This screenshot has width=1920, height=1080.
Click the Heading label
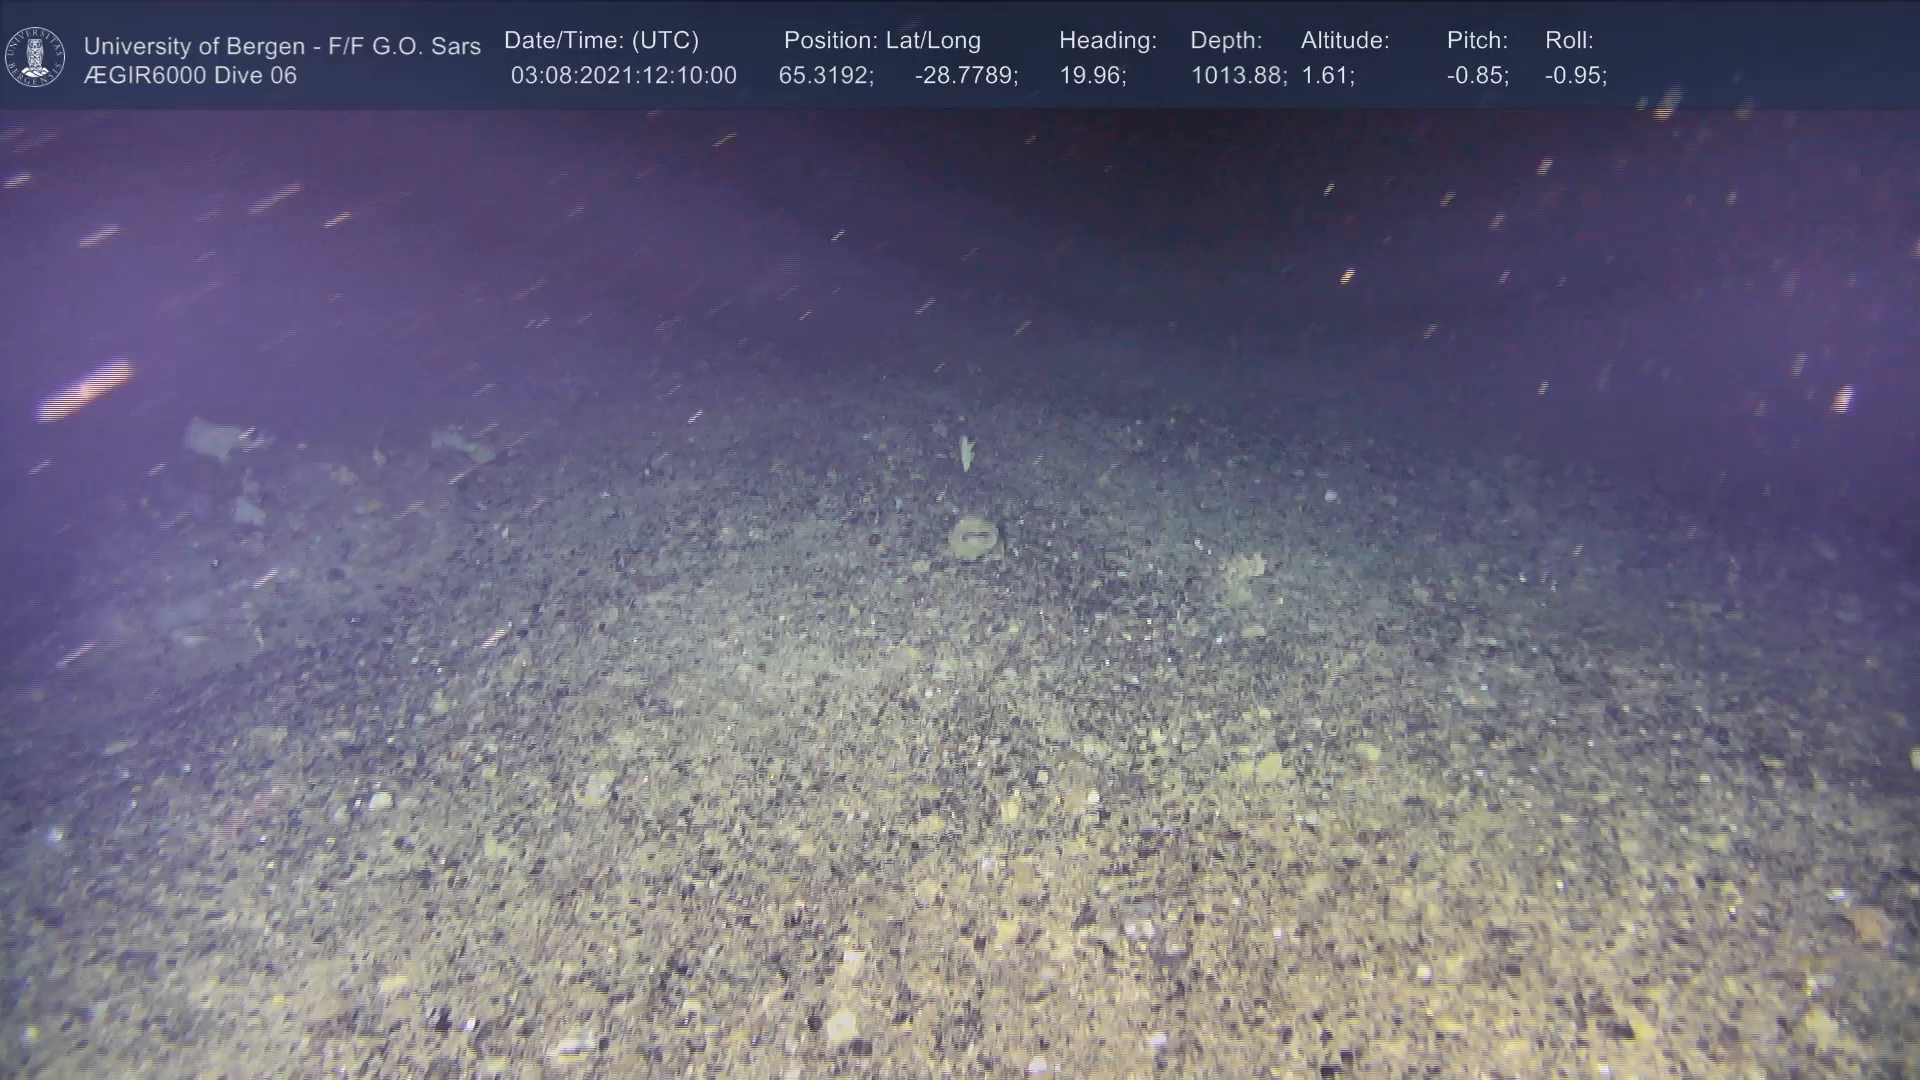[x=1107, y=41]
